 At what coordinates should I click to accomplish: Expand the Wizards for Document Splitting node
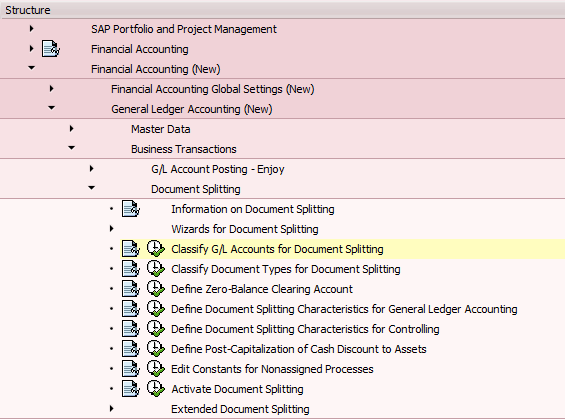tap(111, 228)
